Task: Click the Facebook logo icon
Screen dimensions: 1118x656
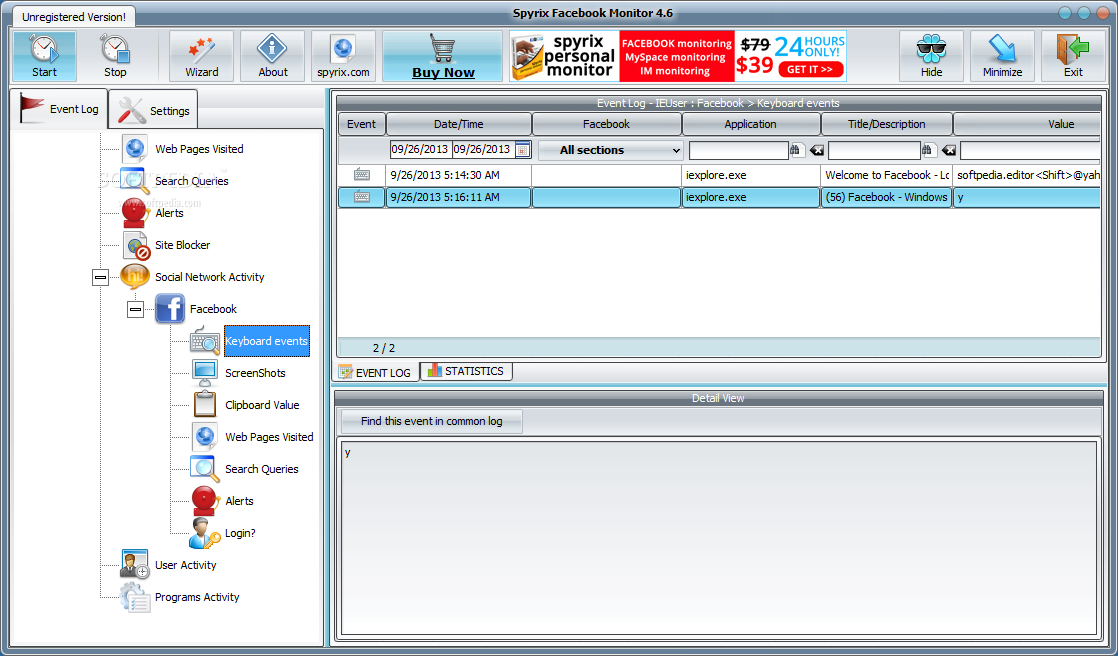Action: [x=170, y=309]
